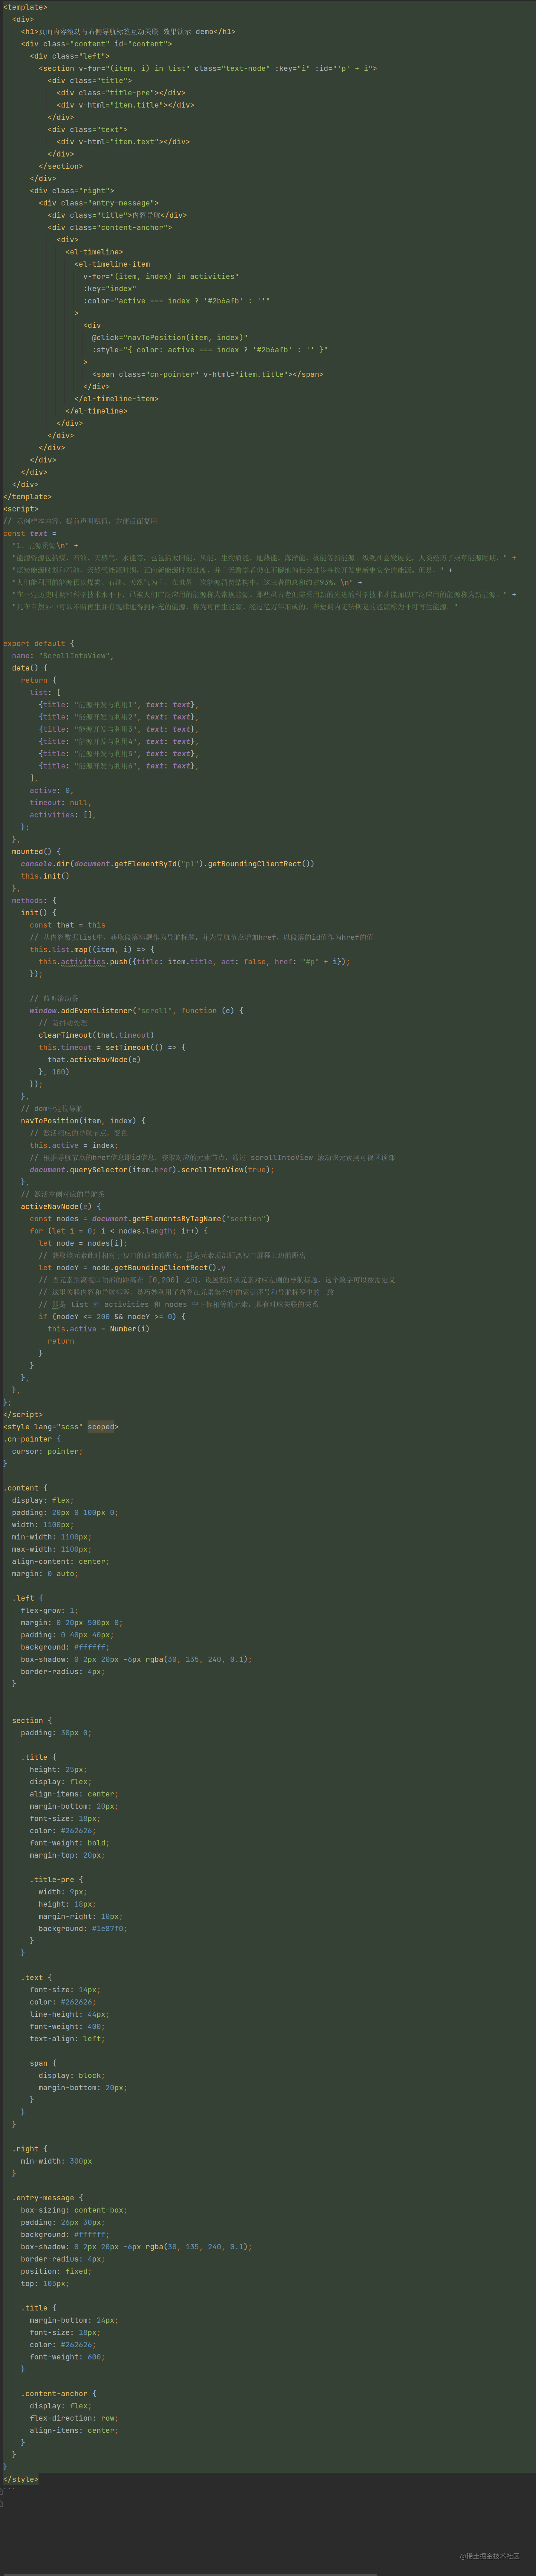Click the 'active: 0,' data property
The image size is (536, 2576).
click(52, 790)
